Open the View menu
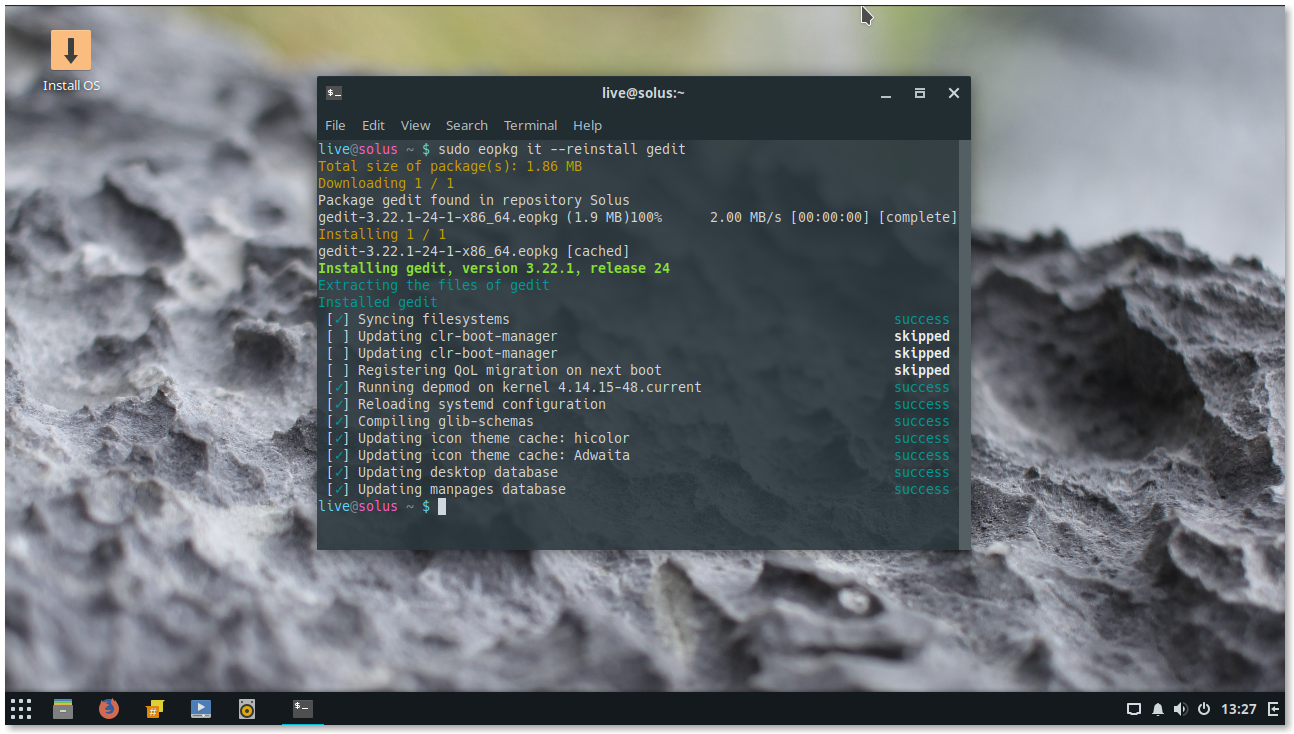The width and height of the screenshot is (1294, 734). [415, 125]
